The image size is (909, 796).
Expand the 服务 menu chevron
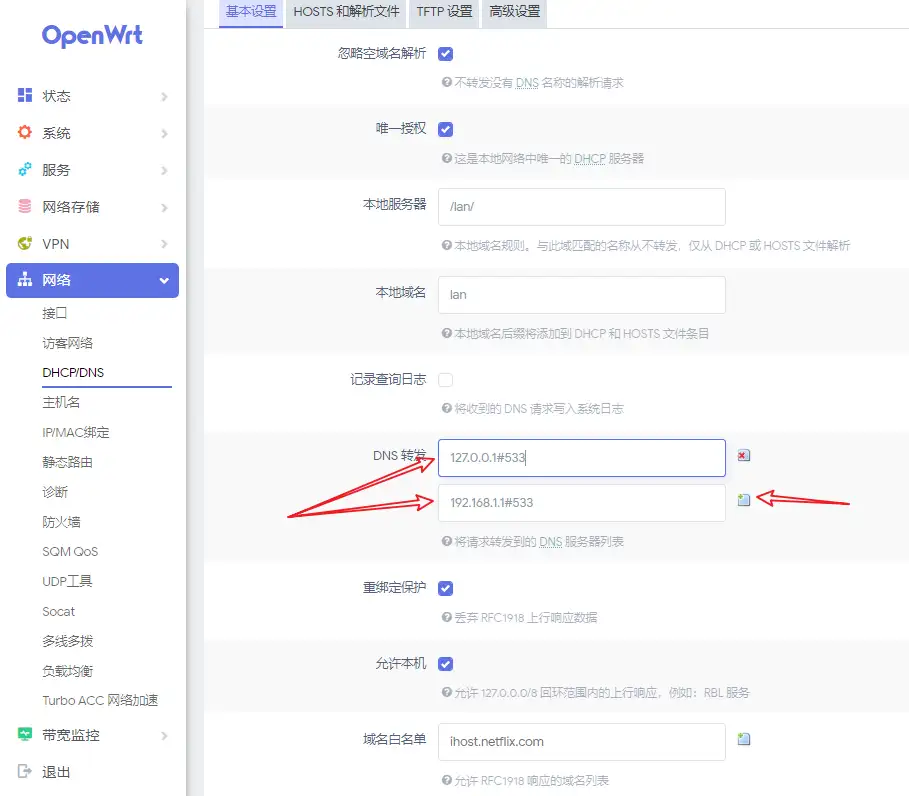[x=165, y=170]
